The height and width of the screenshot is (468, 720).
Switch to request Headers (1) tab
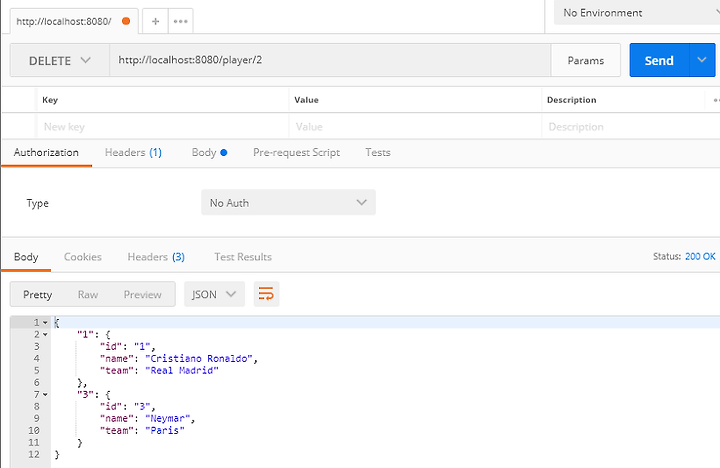[x=133, y=152]
